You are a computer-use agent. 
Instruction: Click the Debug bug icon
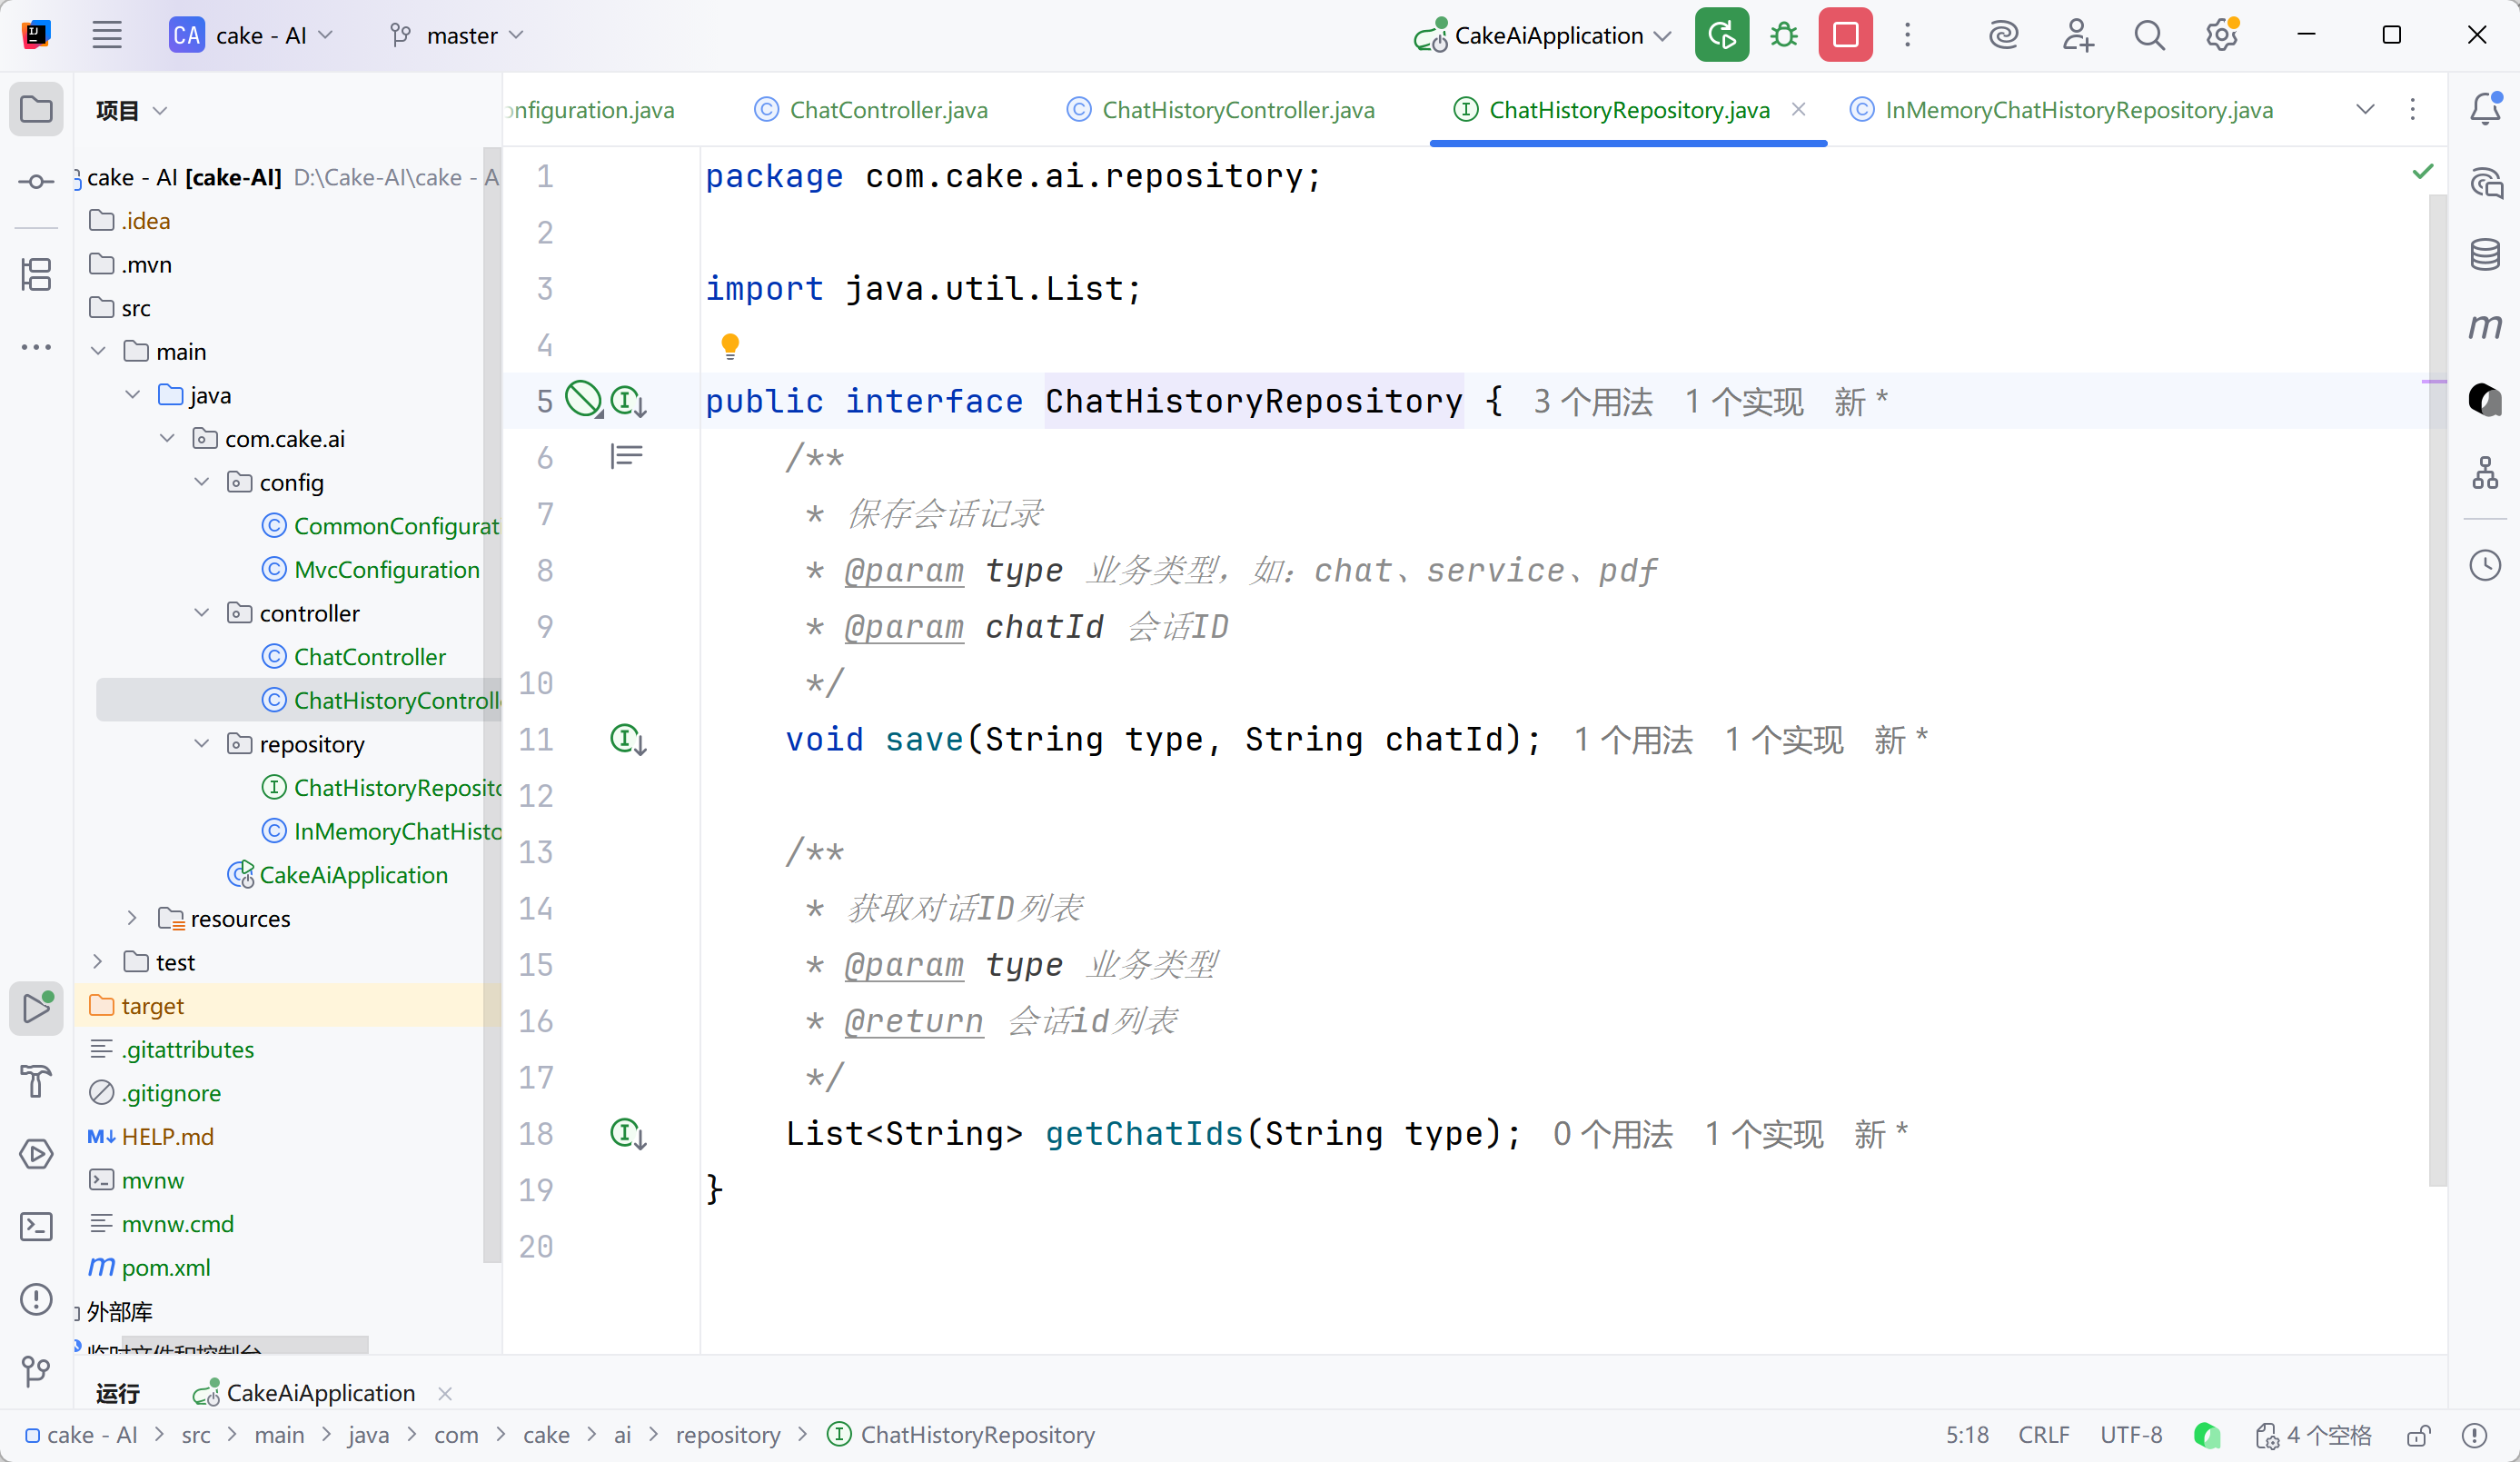click(x=1783, y=36)
